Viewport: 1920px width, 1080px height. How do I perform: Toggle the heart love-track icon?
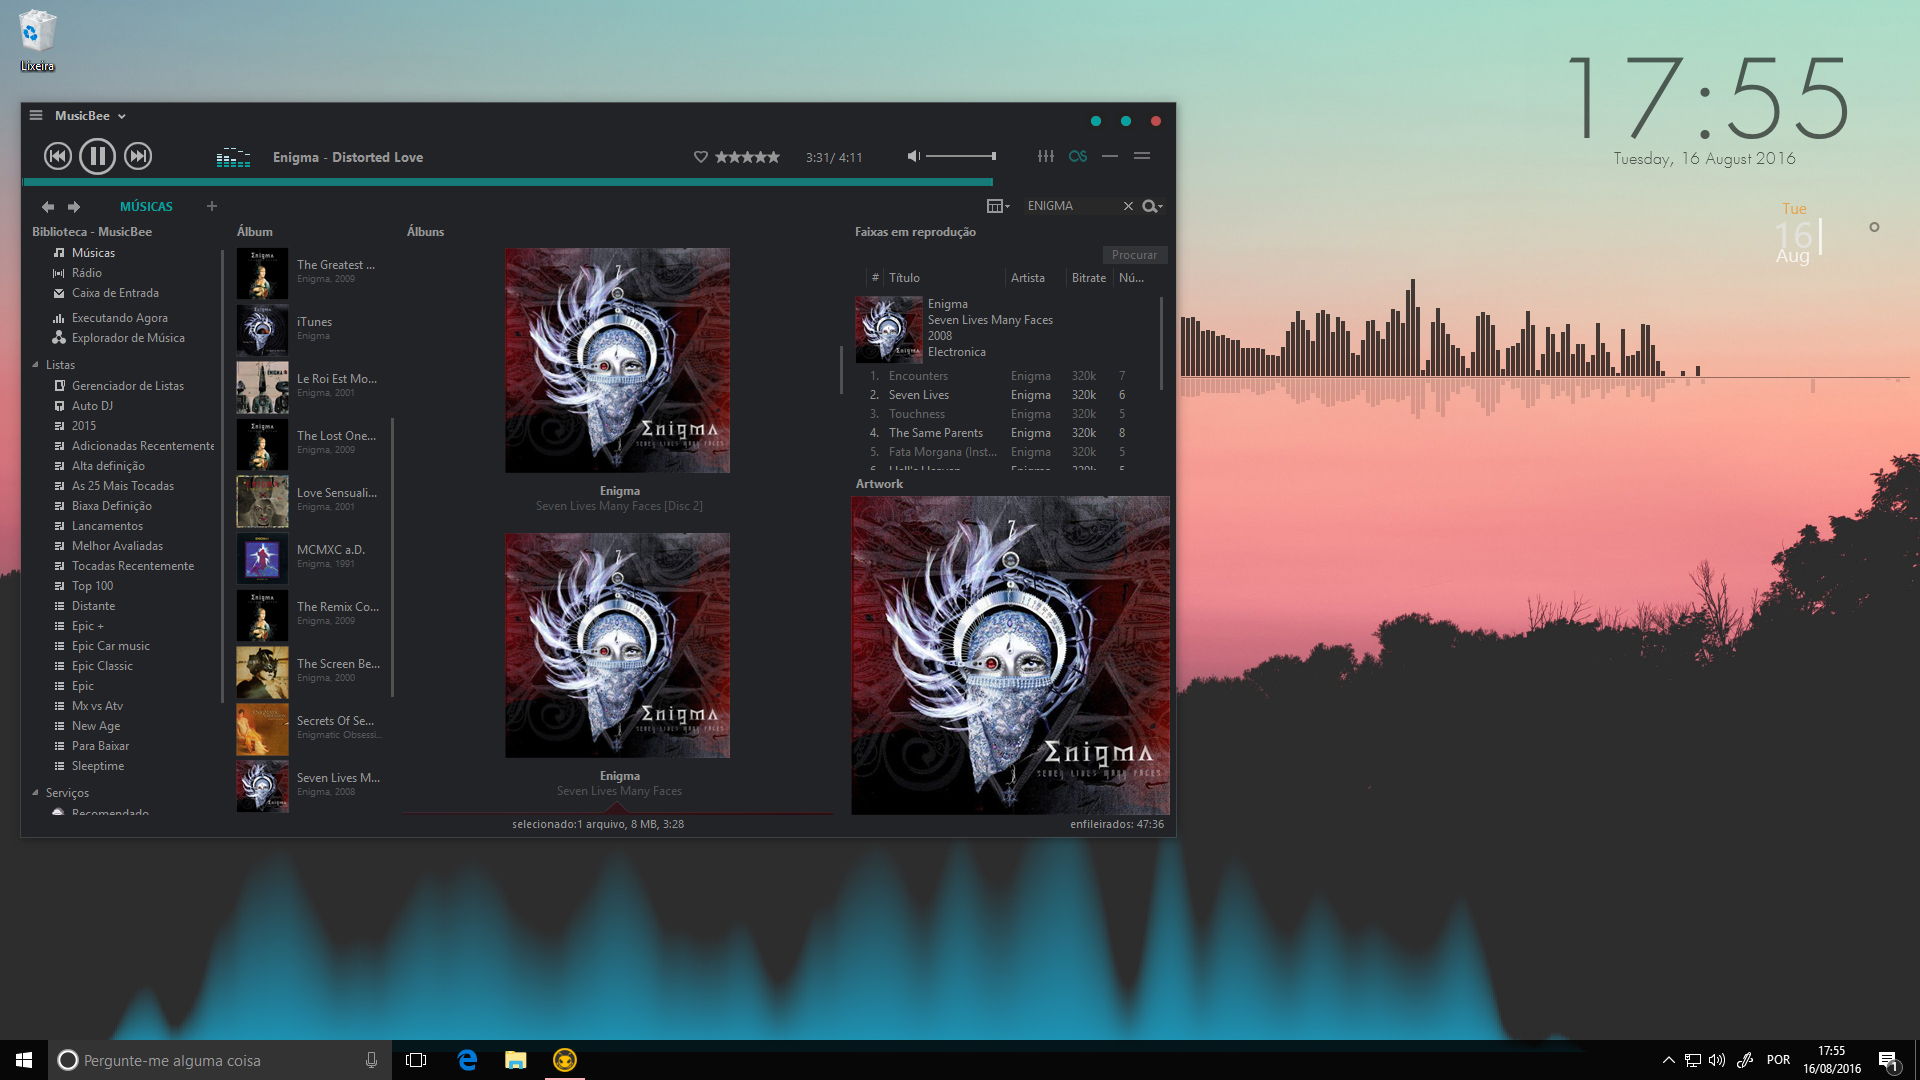tap(701, 157)
